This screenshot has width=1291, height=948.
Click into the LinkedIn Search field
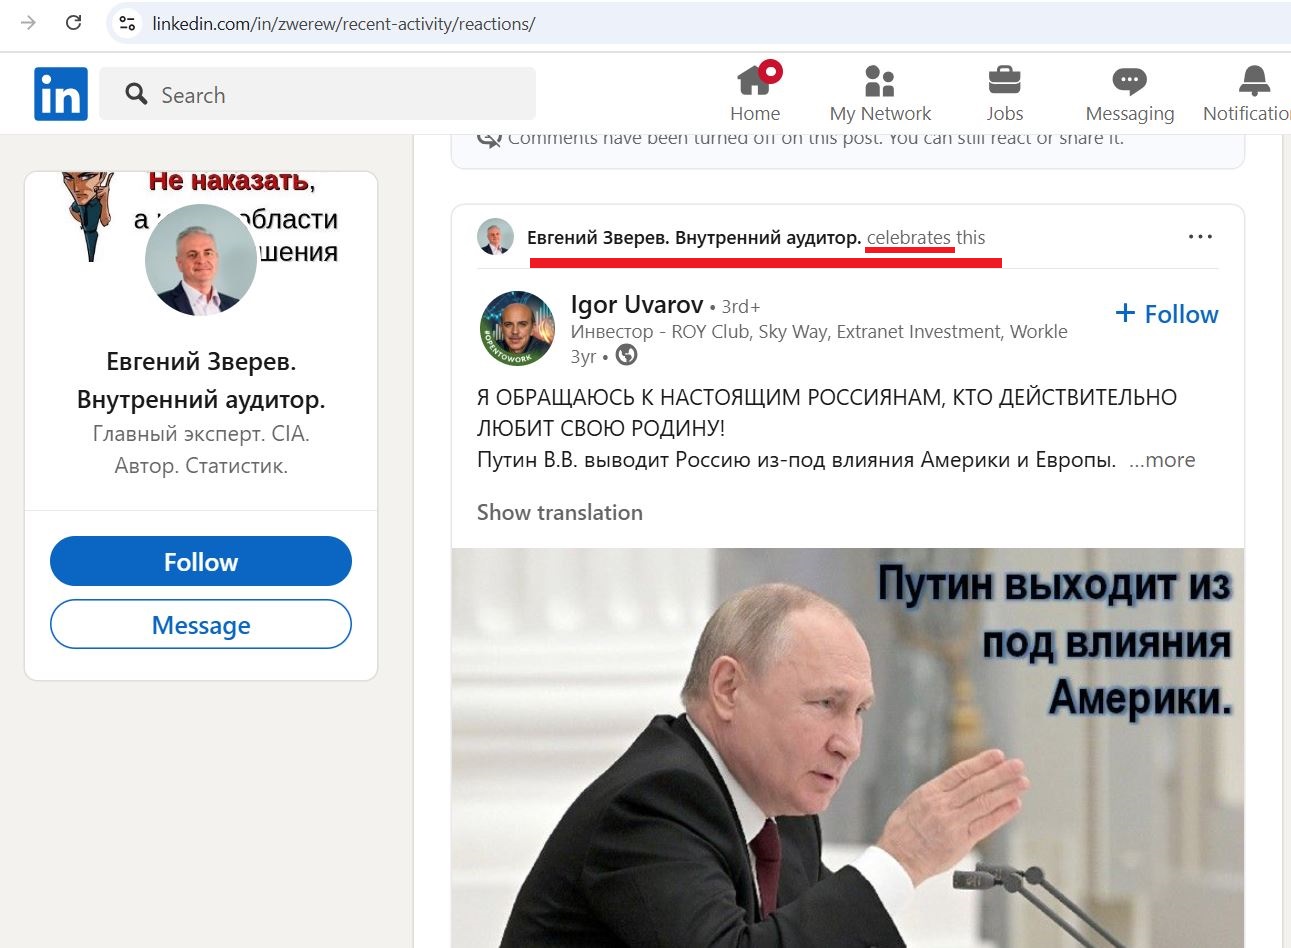coord(318,94)
